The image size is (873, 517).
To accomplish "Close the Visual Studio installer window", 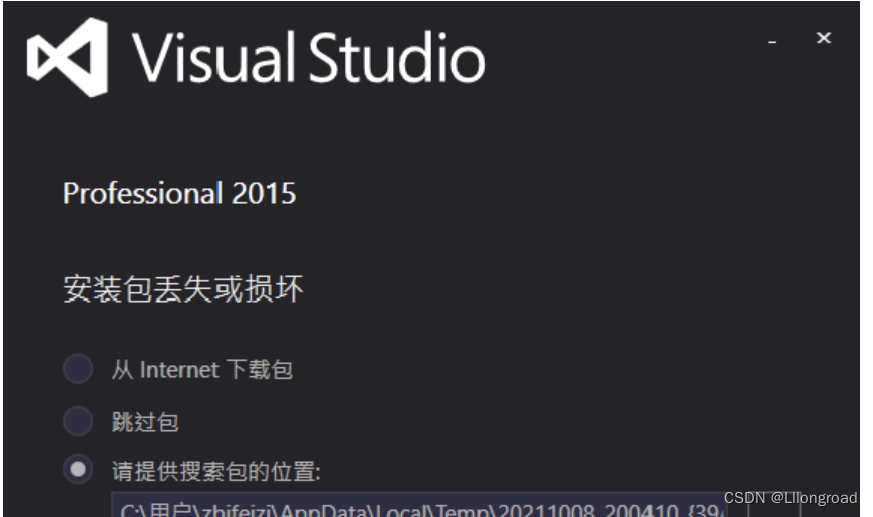I will (x=824, y=38).
